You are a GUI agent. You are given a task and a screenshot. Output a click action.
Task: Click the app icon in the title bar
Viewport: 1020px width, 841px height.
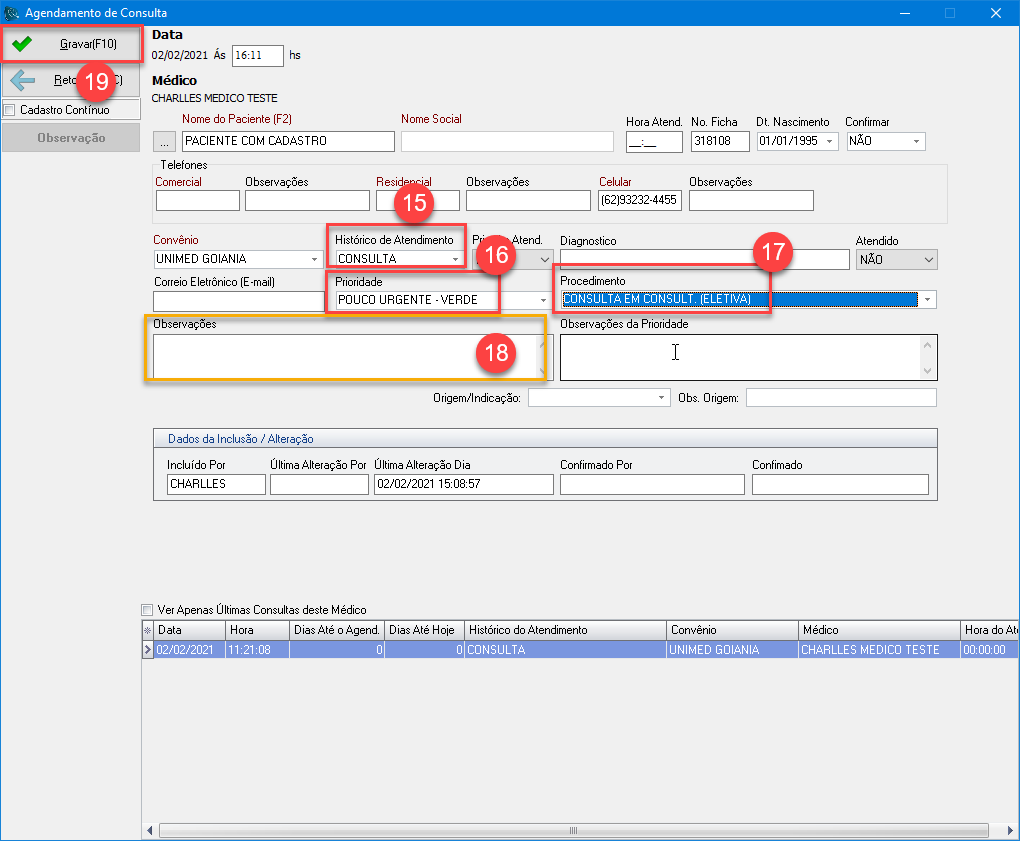pyautogui.click(x=12, y=13)
